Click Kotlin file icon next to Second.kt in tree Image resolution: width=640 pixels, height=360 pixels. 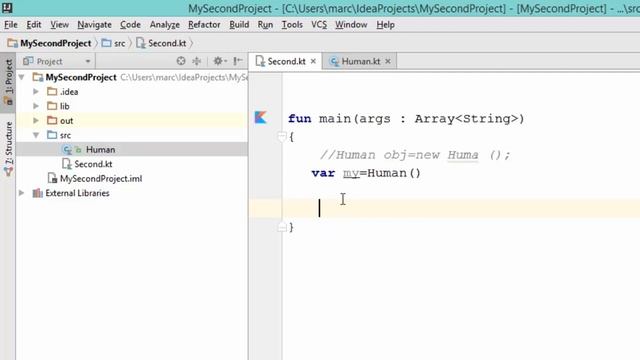pos(67,164)
